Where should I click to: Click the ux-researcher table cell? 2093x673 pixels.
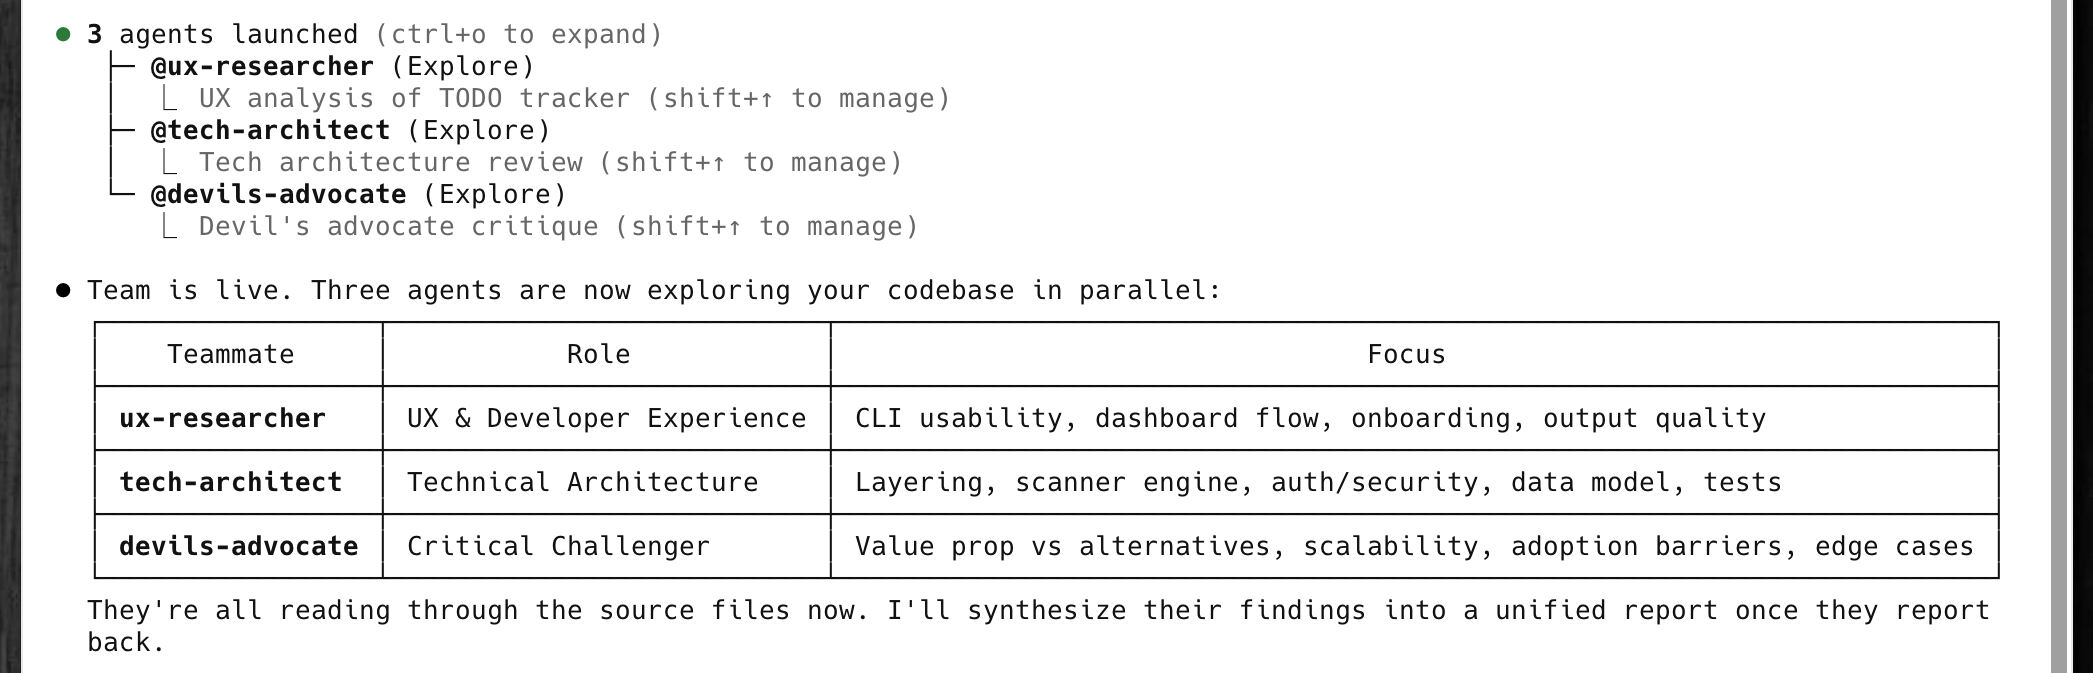tap(223, 419)
